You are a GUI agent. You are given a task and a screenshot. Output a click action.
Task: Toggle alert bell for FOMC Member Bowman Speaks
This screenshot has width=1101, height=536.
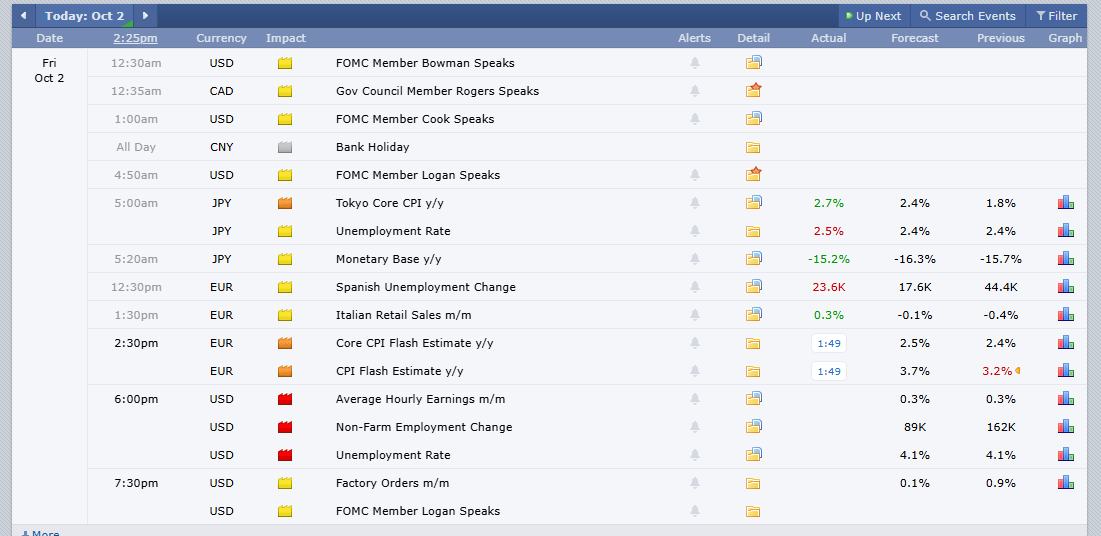tap(695, 63)
